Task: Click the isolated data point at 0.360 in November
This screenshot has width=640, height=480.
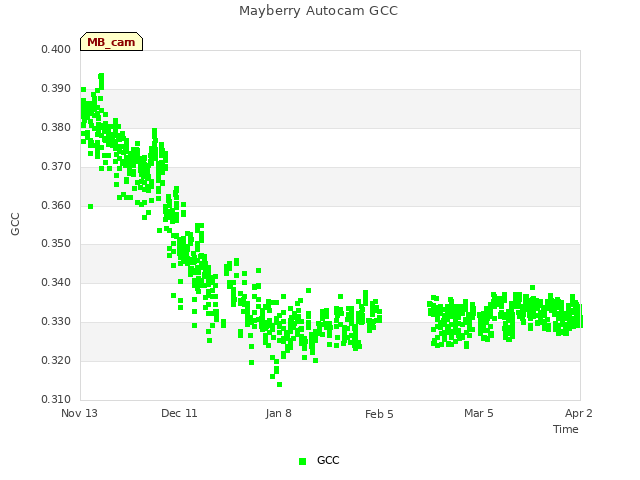Action: [x=91, y=207]
